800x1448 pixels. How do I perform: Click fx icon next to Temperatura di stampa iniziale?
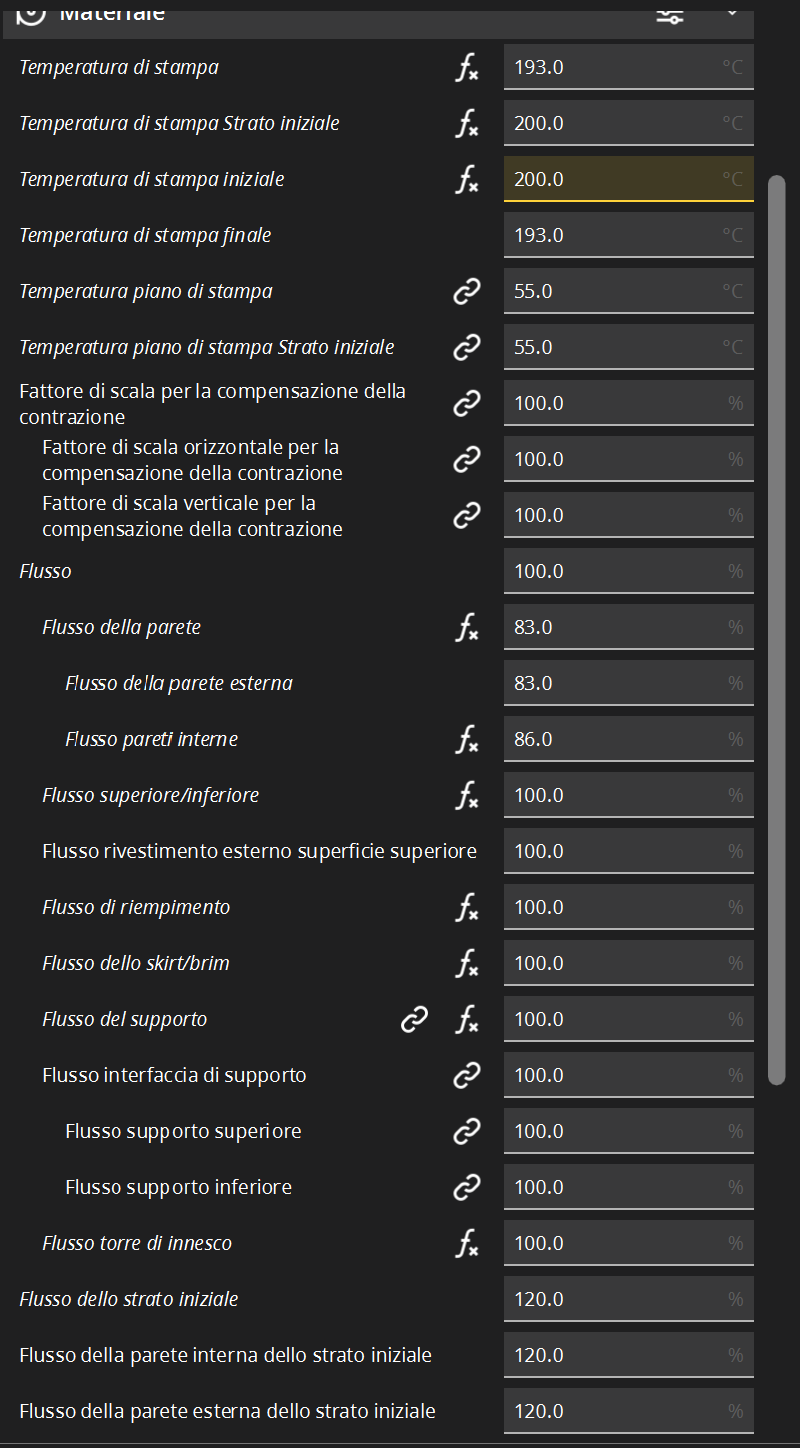[x=466, y=180]
